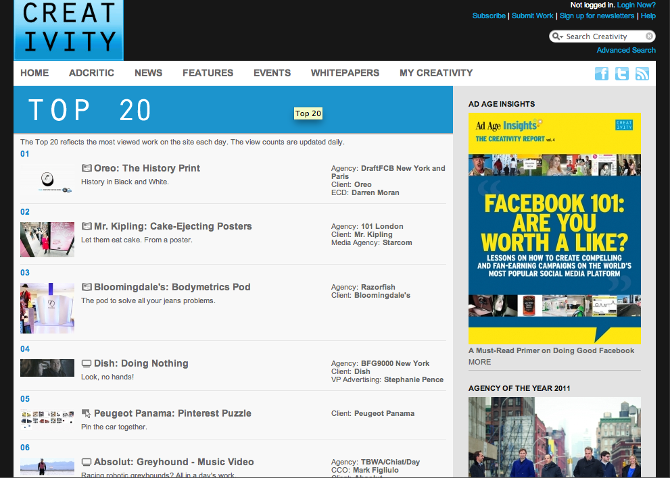This screenshot has height=478, width=670.
Task: Click interactive icon beside Peugeot Panama title
Action: point(86,413)
